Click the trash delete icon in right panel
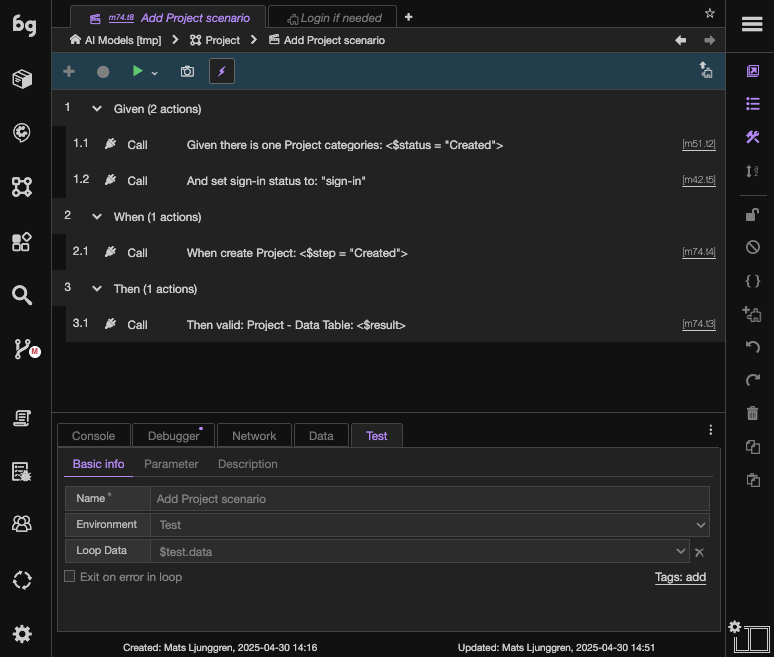Image resolution: width=774 pixels, height=657 pixels. point(752,413)
